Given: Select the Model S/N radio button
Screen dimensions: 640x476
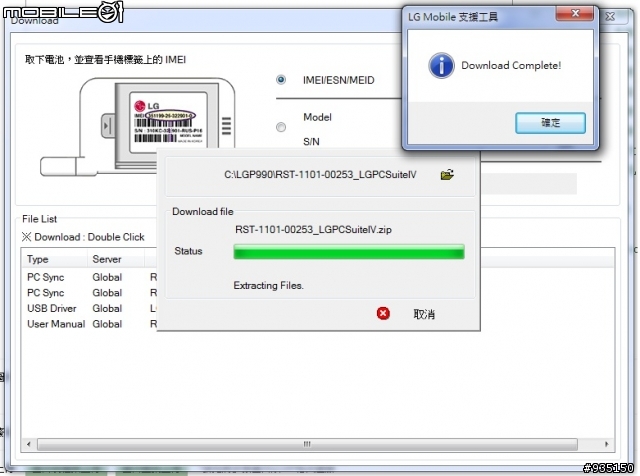Looking at the screenshot, I should (x=281, y=127).
